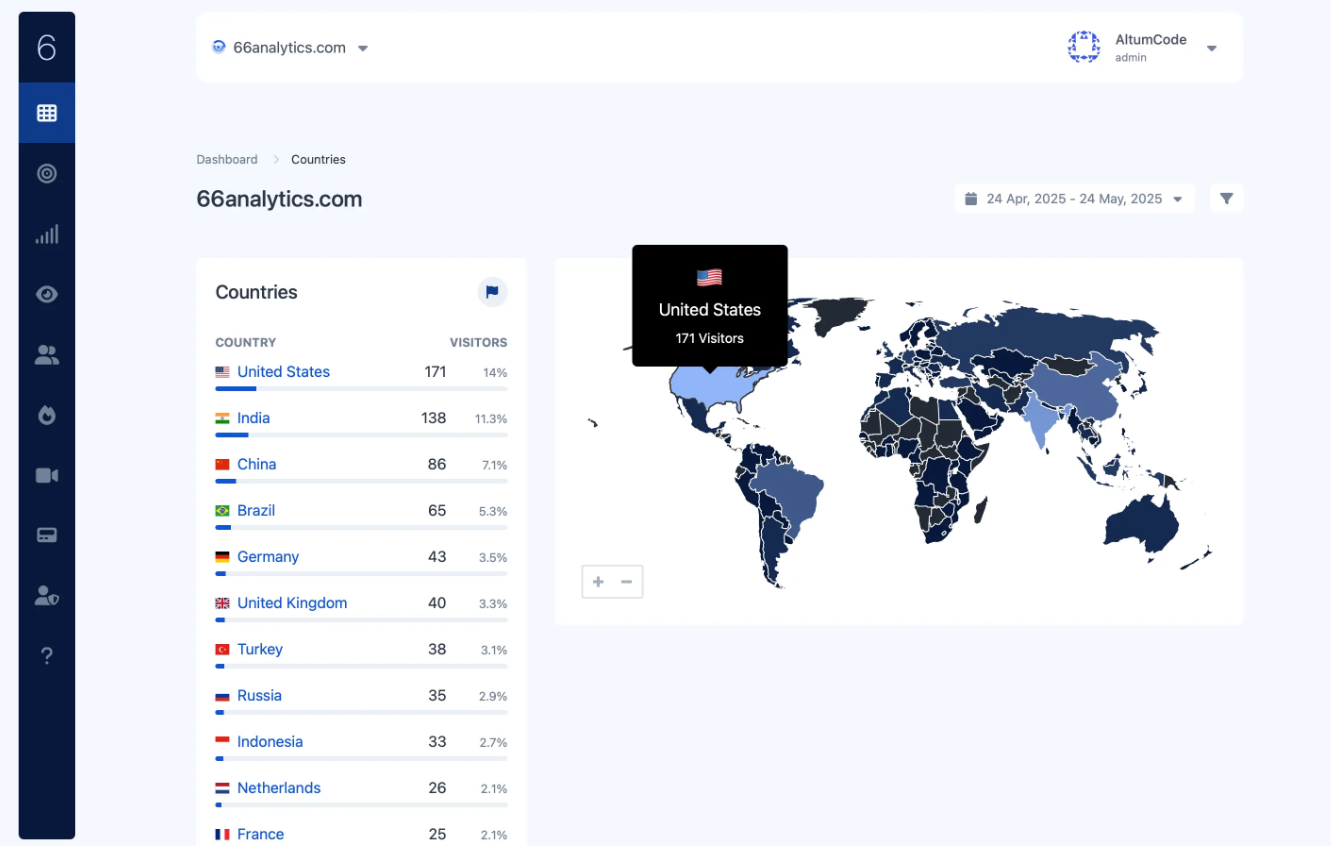The height and width of the screenshot is (846, 1331).
Task: Click the goals target icon in sidebar
Action: pos(47,174)
